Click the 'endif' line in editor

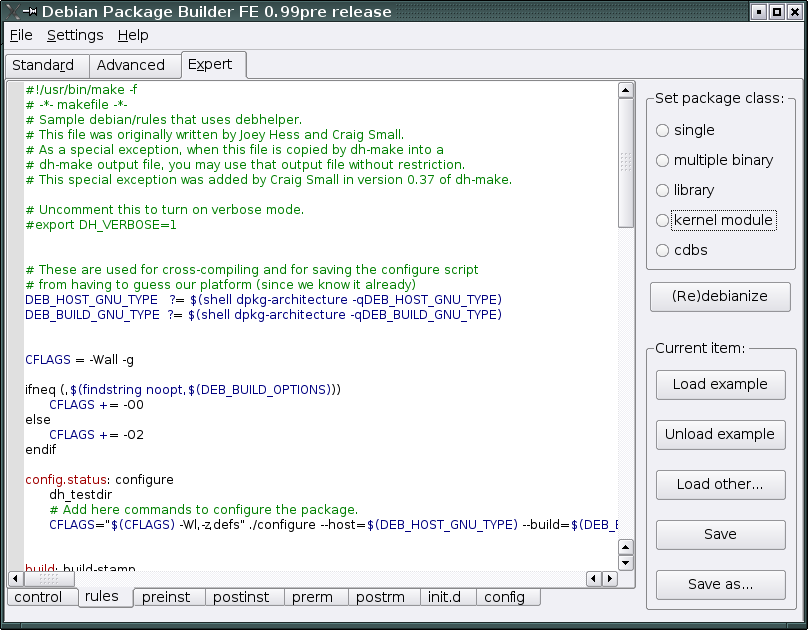(x=41, y=450)
